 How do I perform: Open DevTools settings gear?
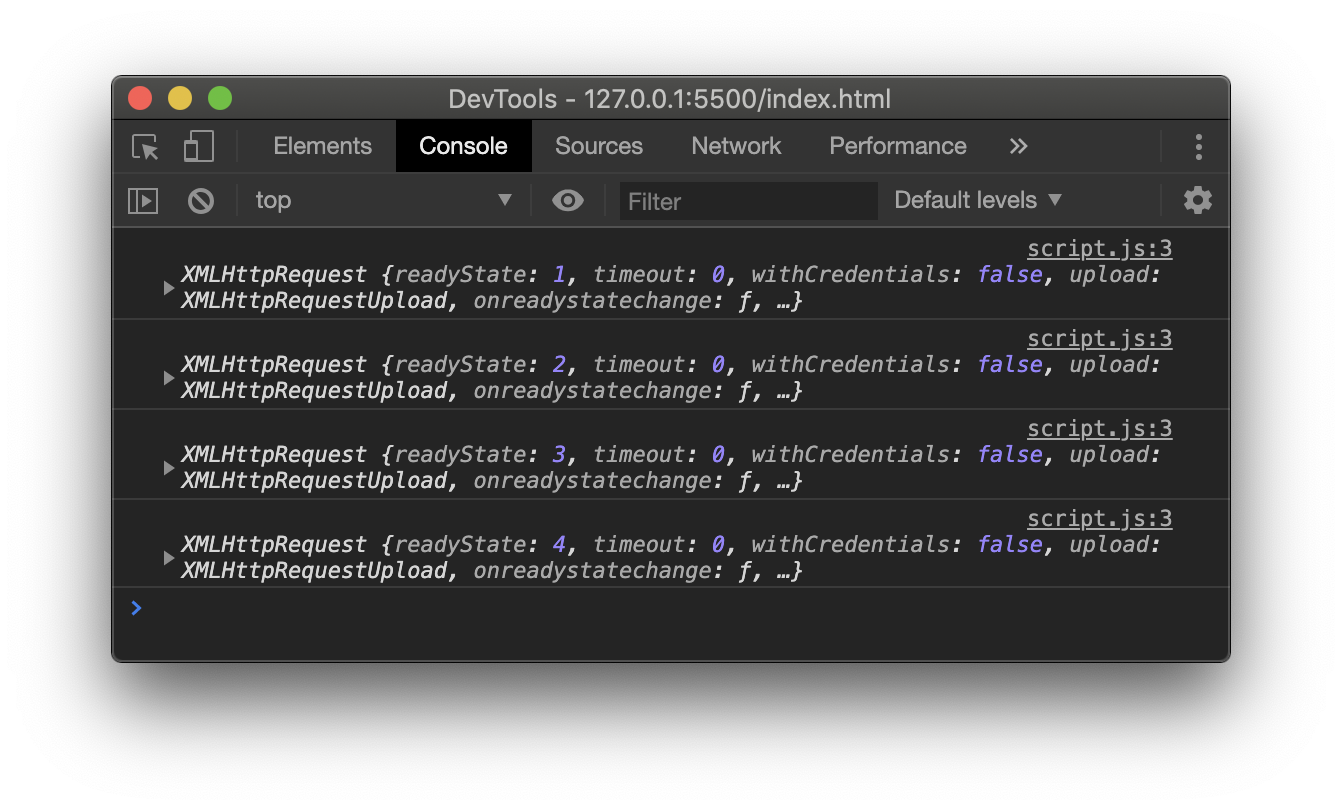click(1197, 200)
